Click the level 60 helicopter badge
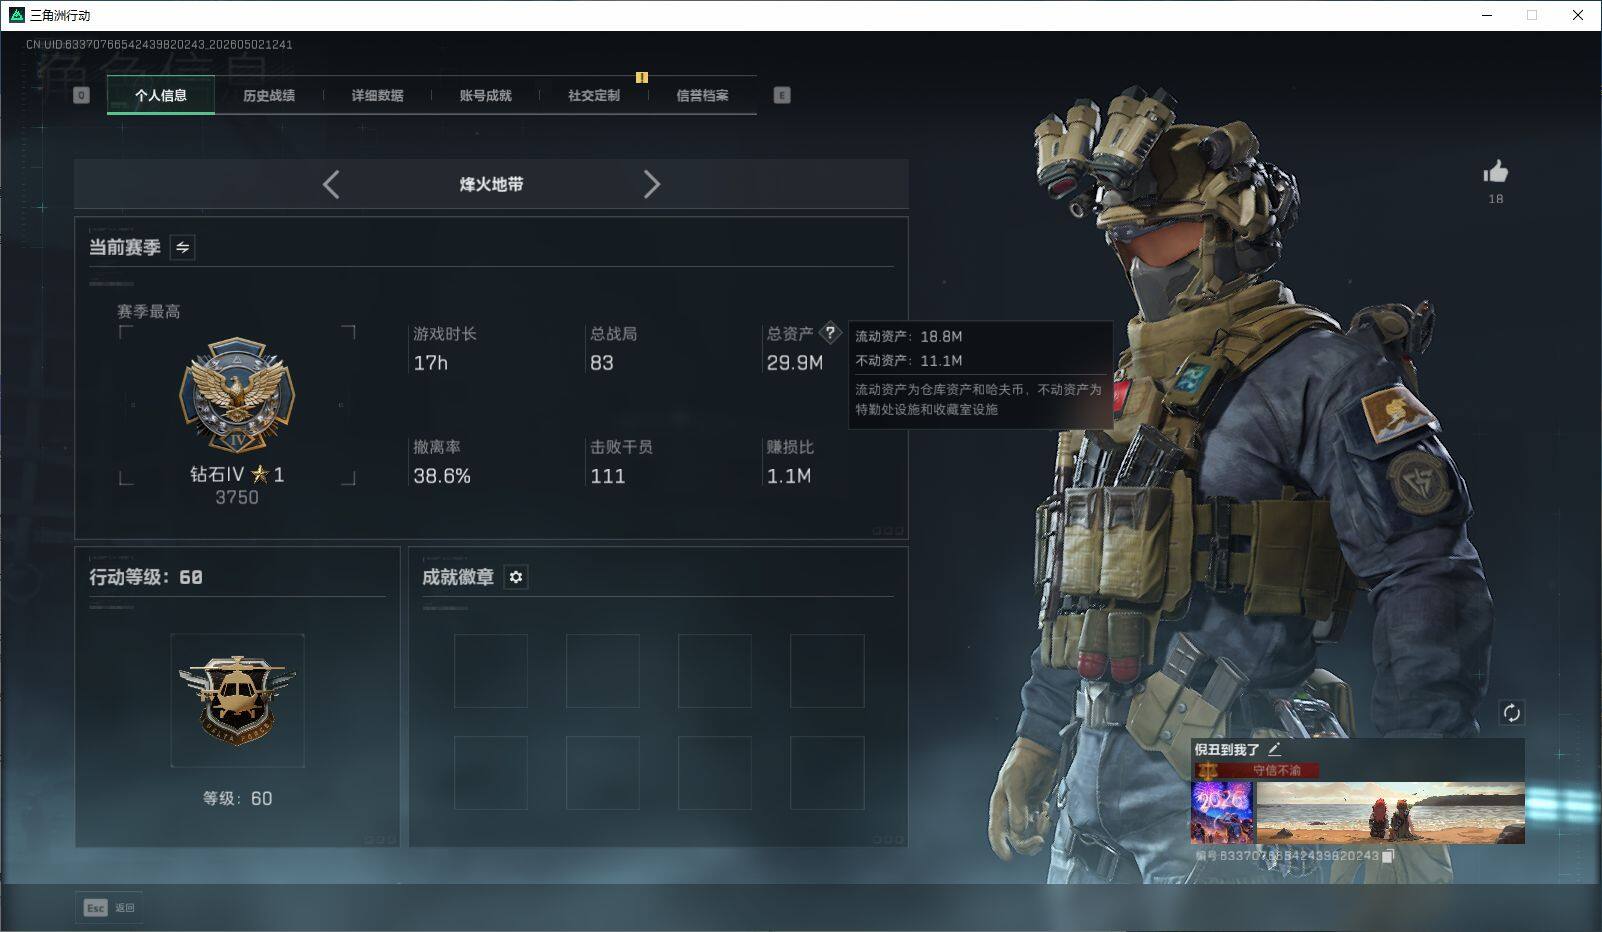1602x932 pixels. [x=237, y=700]
